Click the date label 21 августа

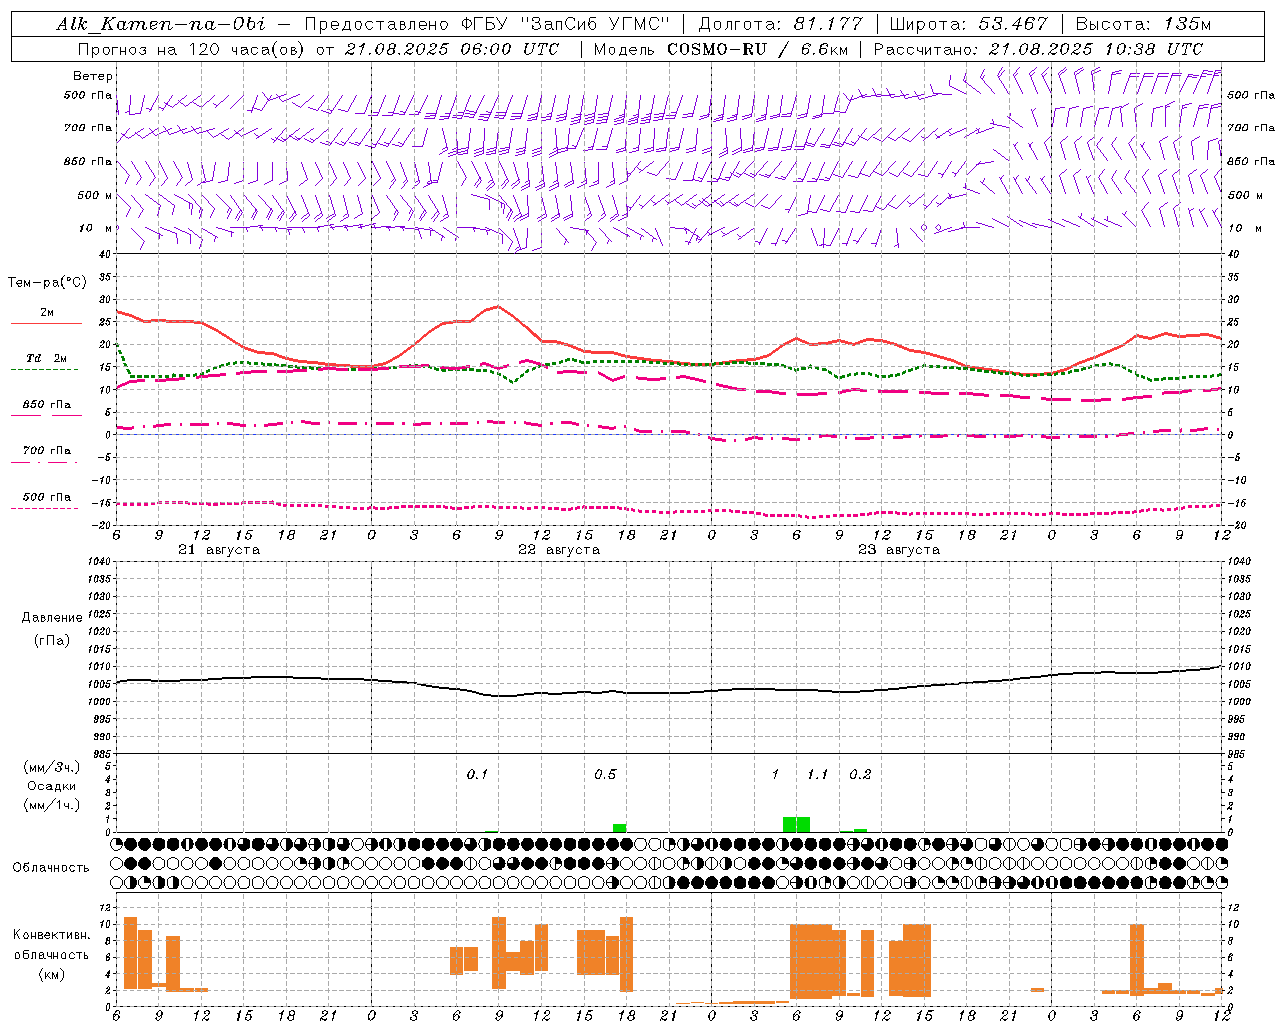[x=219, y=550]
